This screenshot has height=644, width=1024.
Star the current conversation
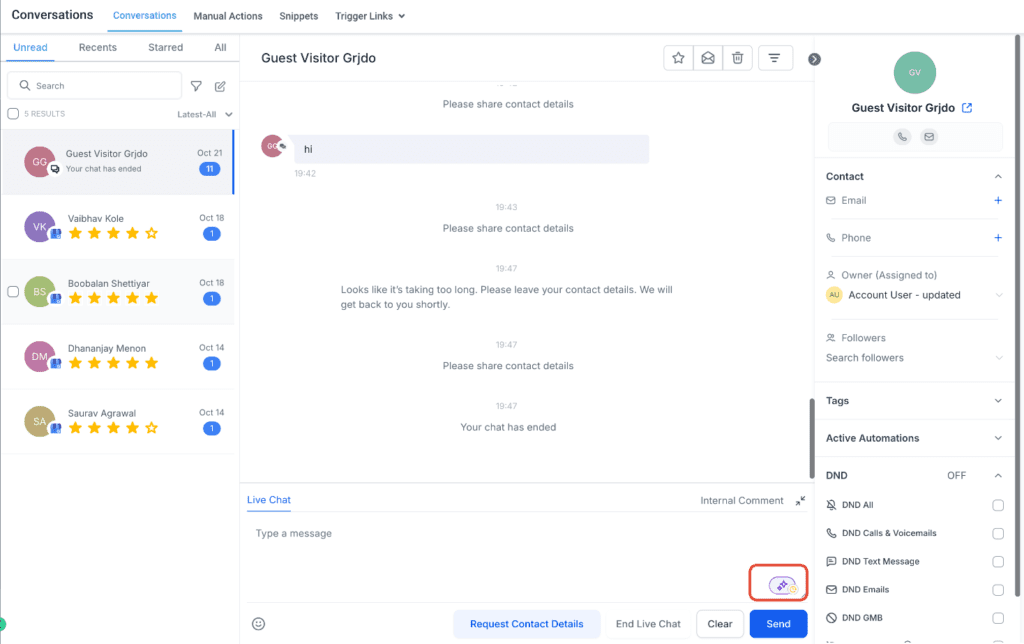[678, 57]
